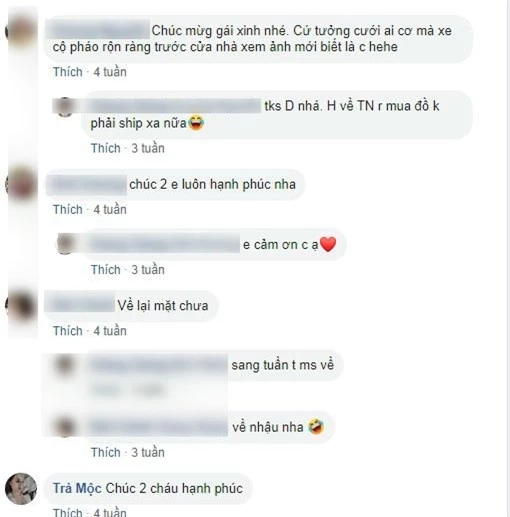This screenshot has width=510, height=517.
Task: Open small avatar on 'về nhậu nha' reply
Action: [64, 427]
